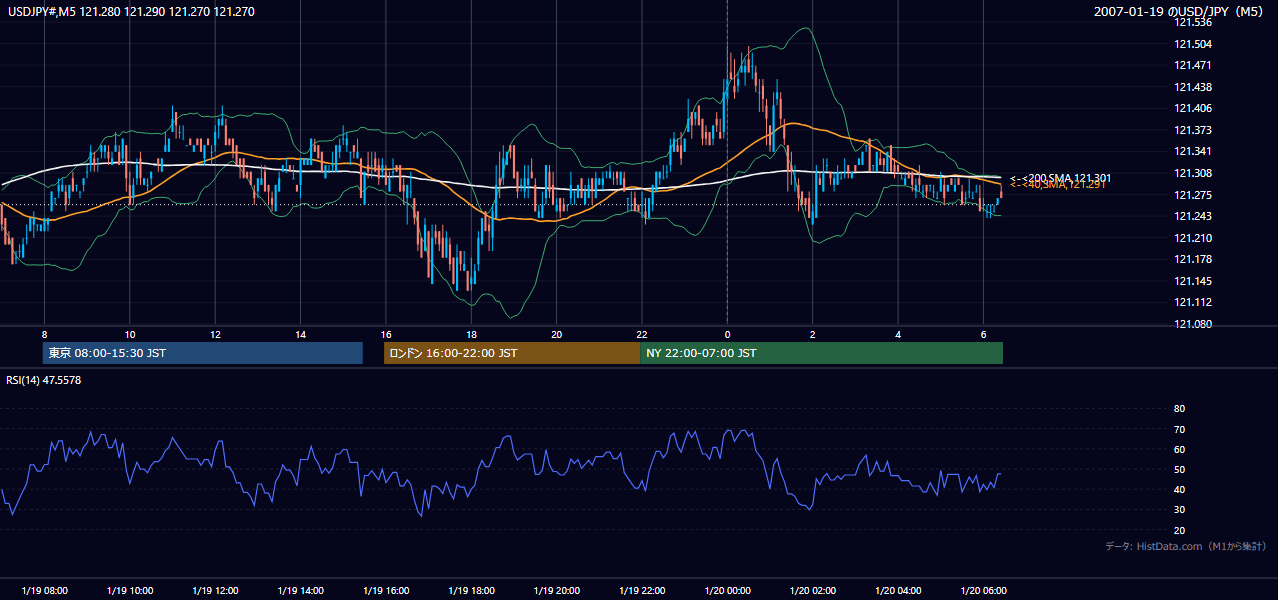This screenshot has width=1278, height=600.
Task: Click the date label 1/20 06:00
Action: tap(983, 591)
